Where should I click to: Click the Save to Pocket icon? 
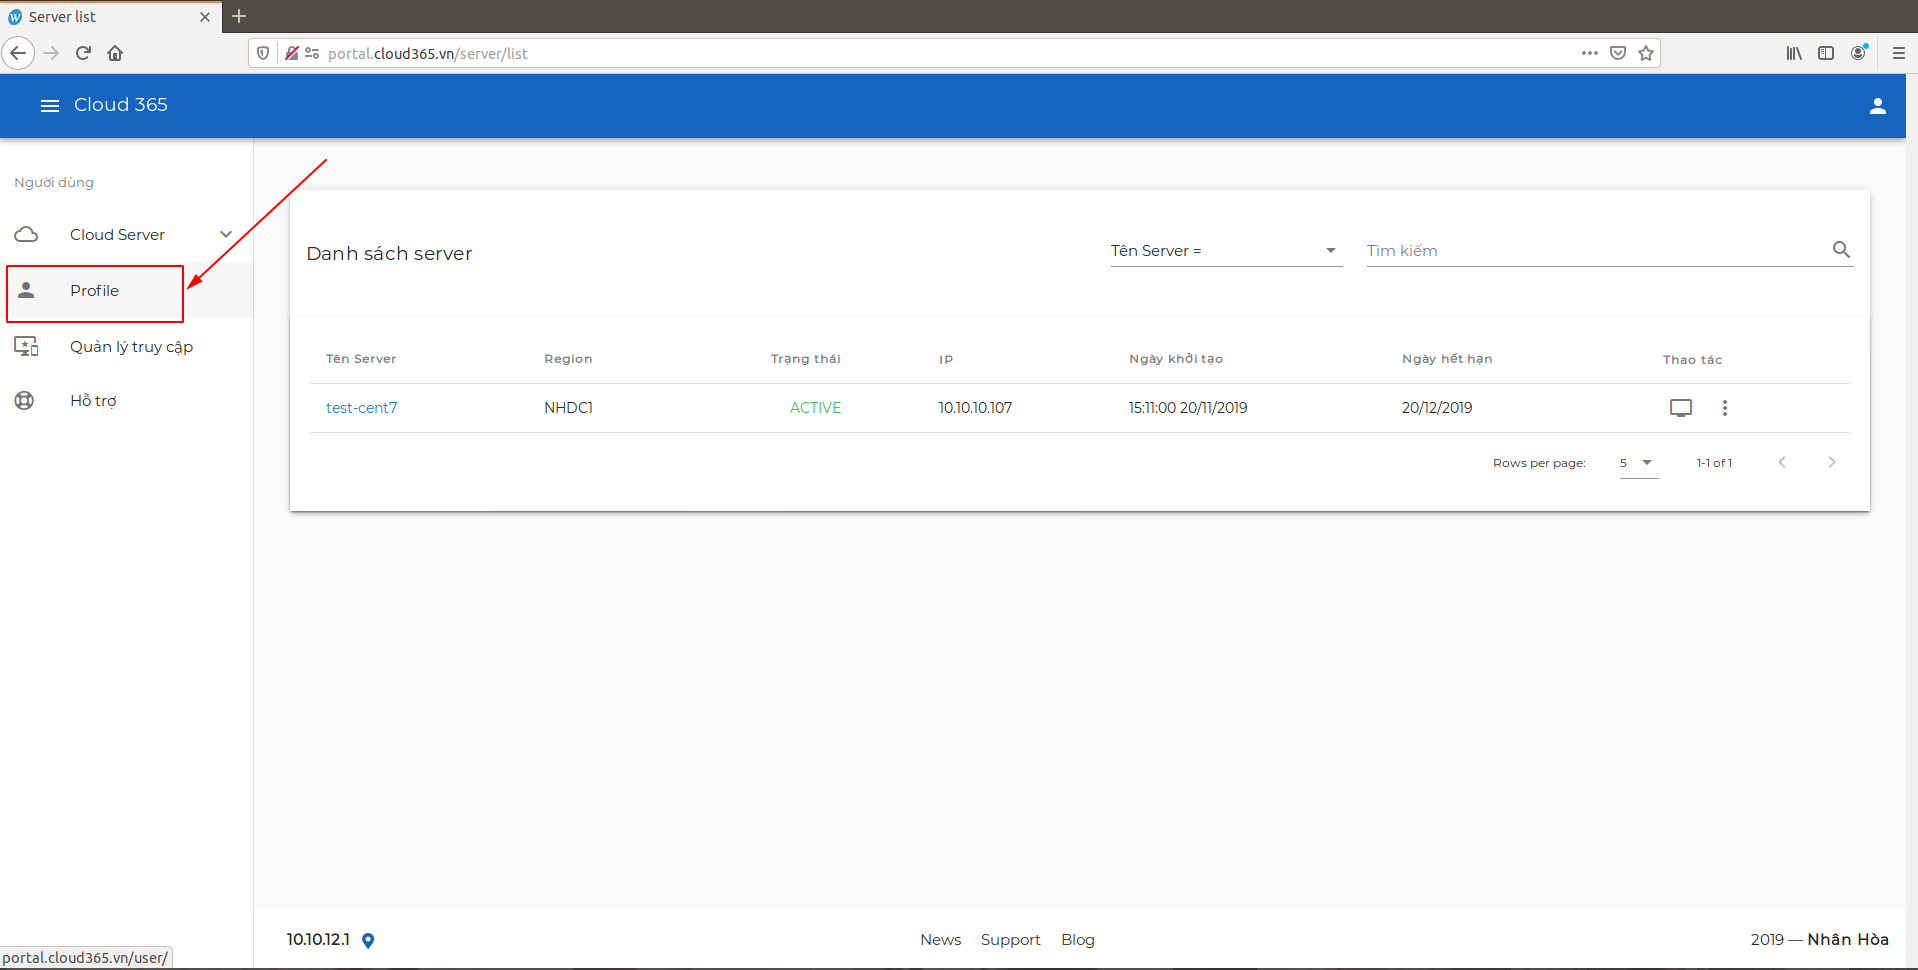(1618, 53)
